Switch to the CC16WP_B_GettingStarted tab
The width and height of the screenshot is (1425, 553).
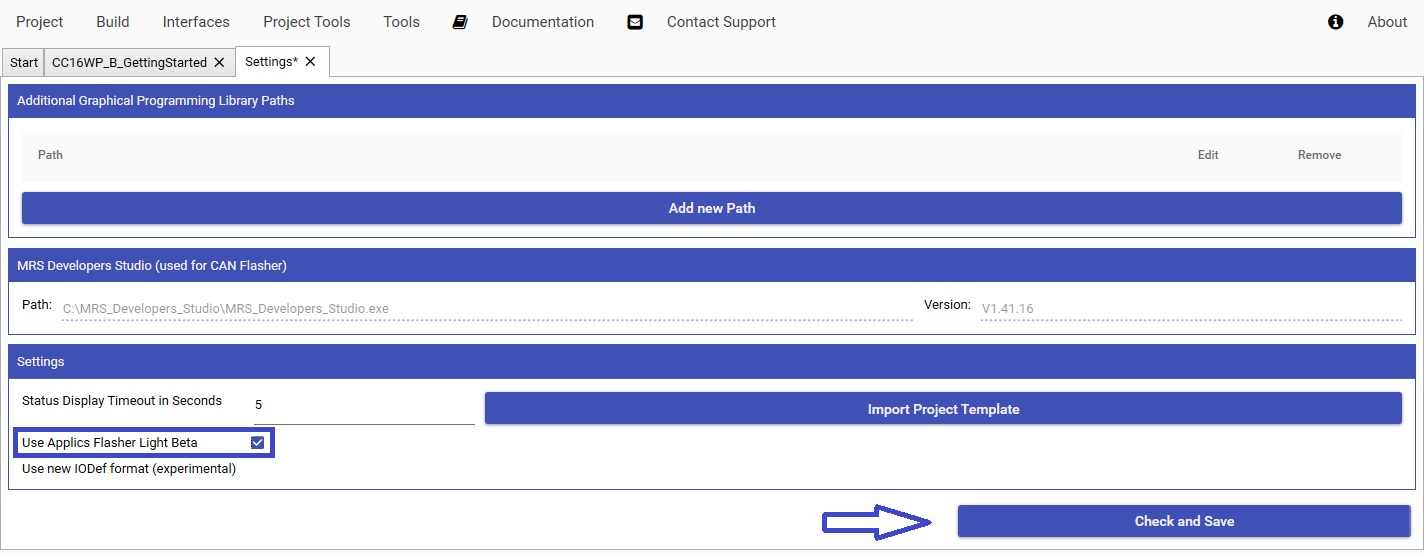point(129,62)
